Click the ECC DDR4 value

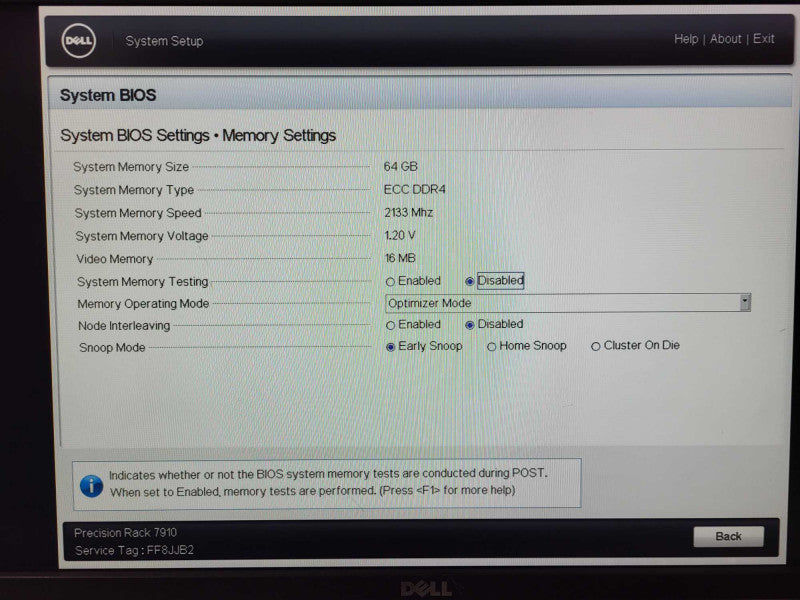(414, 189)
